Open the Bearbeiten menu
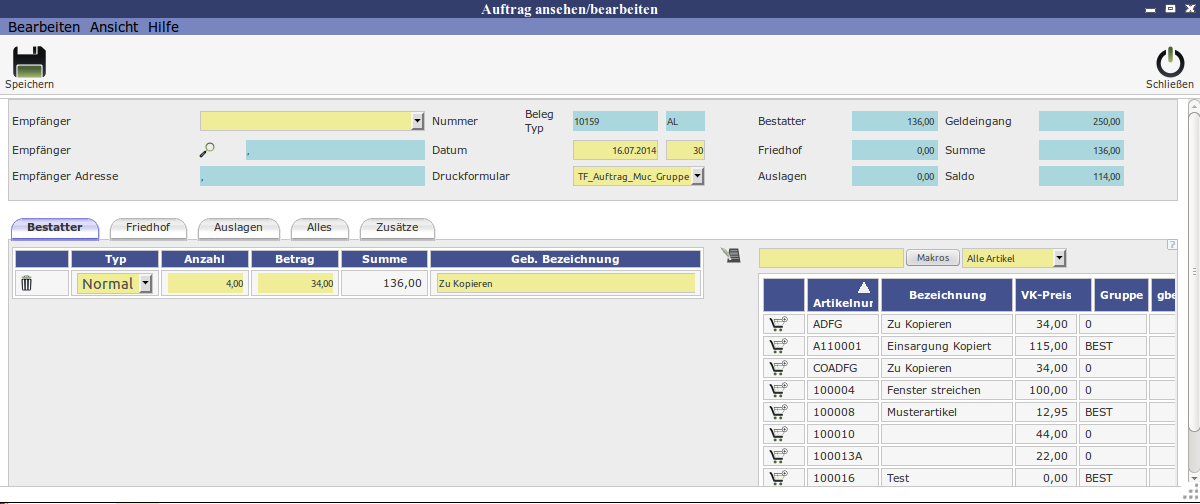Image resolution: width=1200 pixels, height=504 pixels. pos(44,27)
